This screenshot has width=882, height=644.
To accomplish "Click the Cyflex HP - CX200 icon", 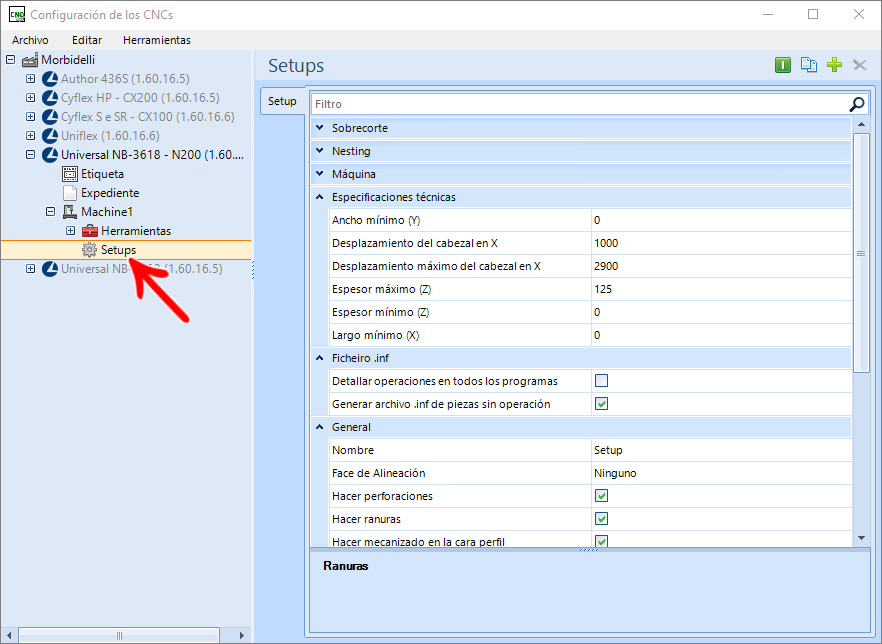I will [x=50, y=98].
